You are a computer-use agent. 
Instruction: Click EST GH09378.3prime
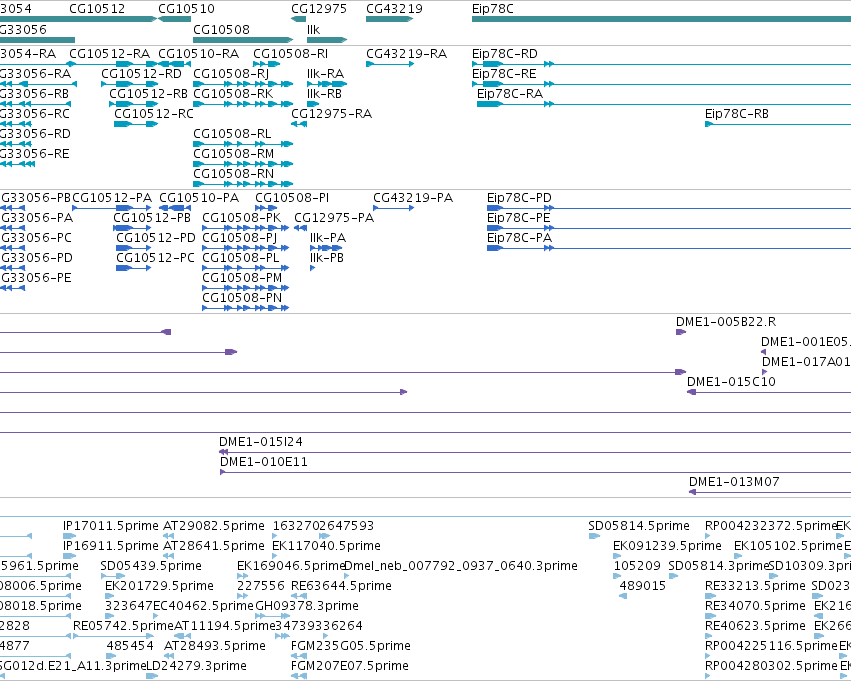307,607
